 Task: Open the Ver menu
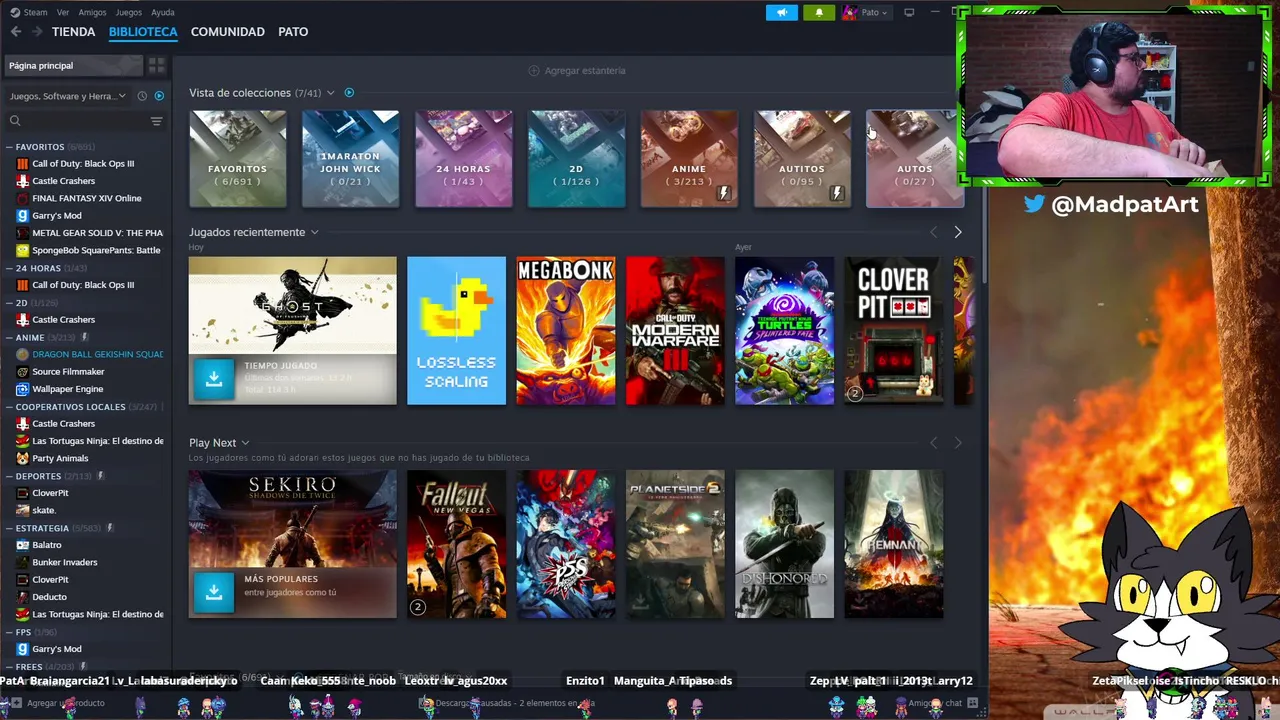point(63,12)
